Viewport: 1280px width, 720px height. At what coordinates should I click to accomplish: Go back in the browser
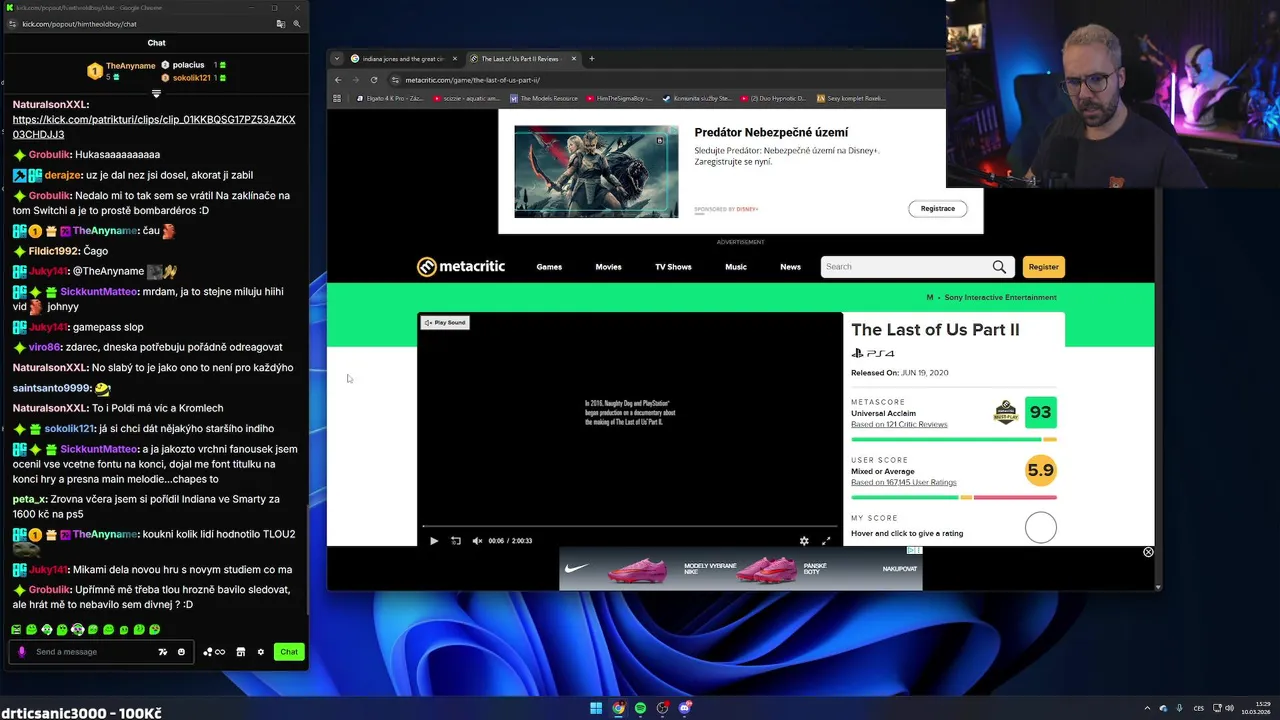click(x=338, y=80)
